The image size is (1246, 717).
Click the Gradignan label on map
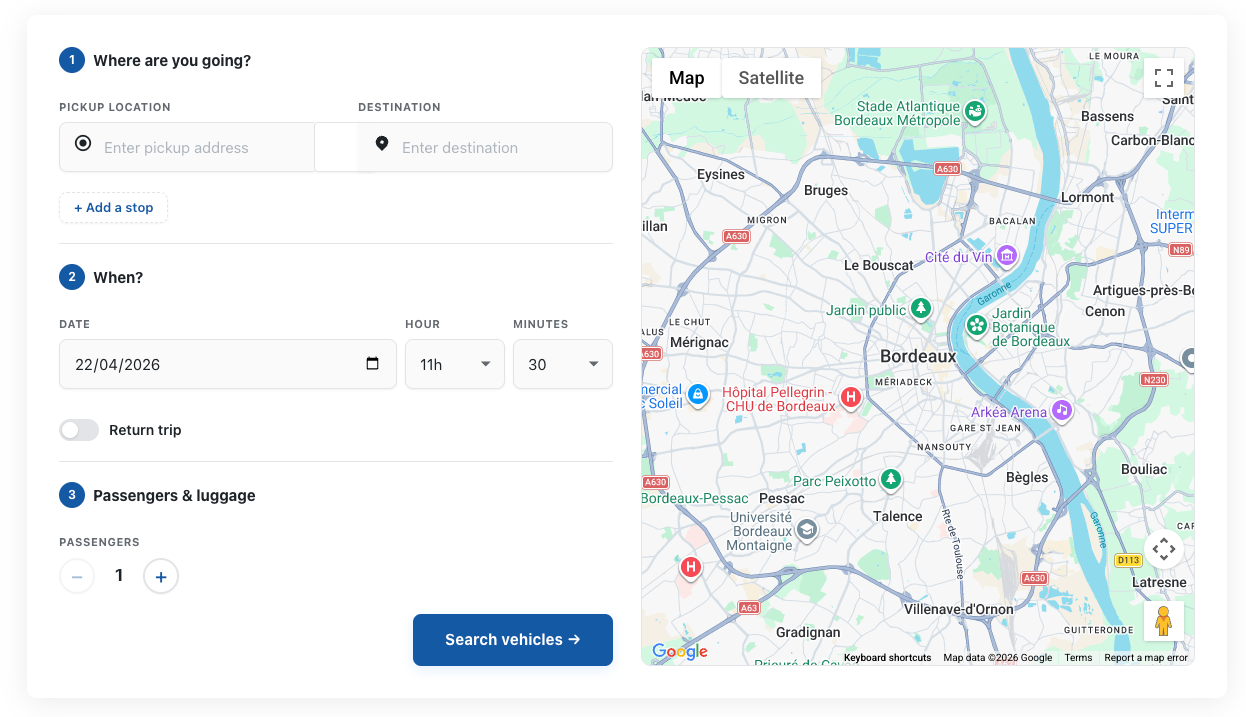tap(808, 632)
